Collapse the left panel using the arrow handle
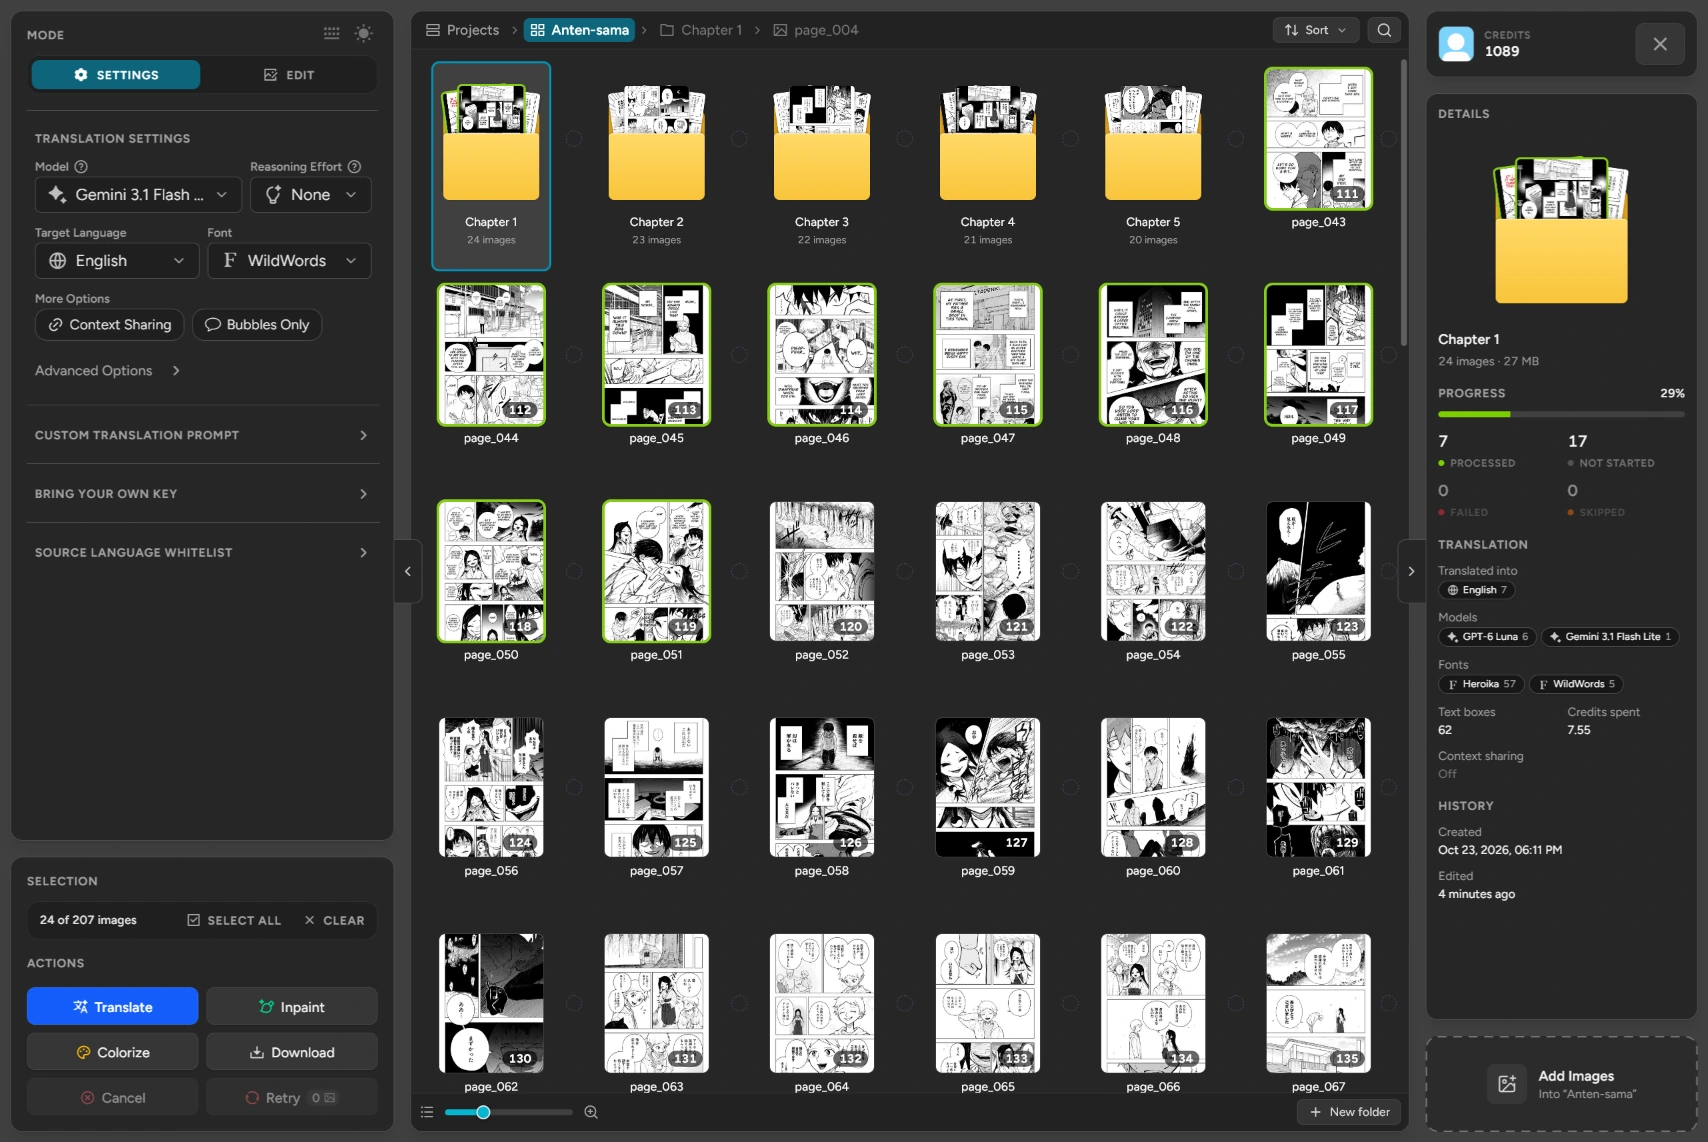Screen dimensions: 1708x1142 407,571
